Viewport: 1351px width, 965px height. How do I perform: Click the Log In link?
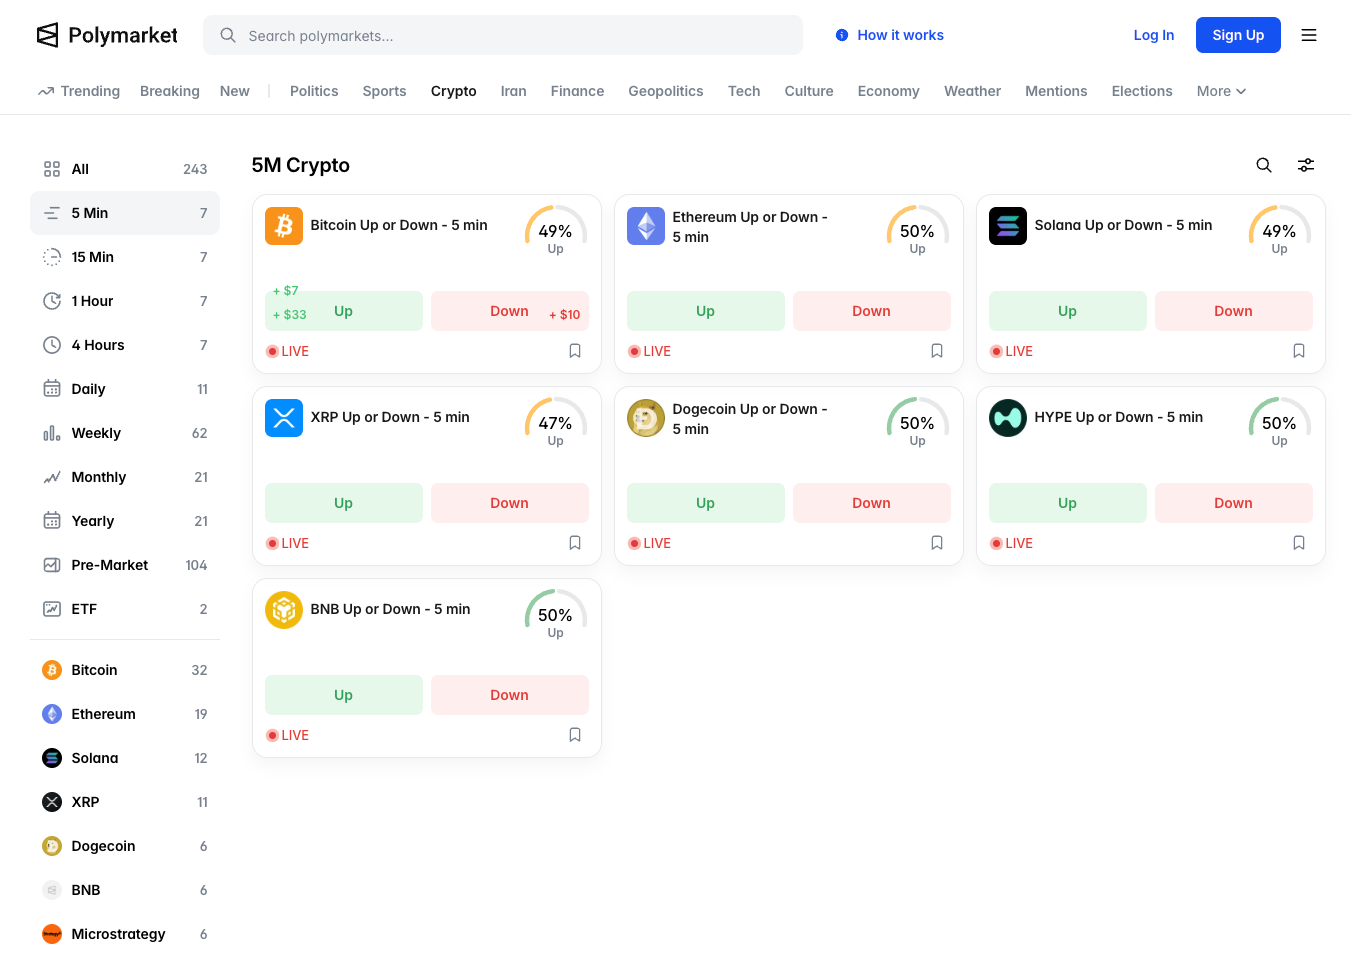pos(1154,35)
